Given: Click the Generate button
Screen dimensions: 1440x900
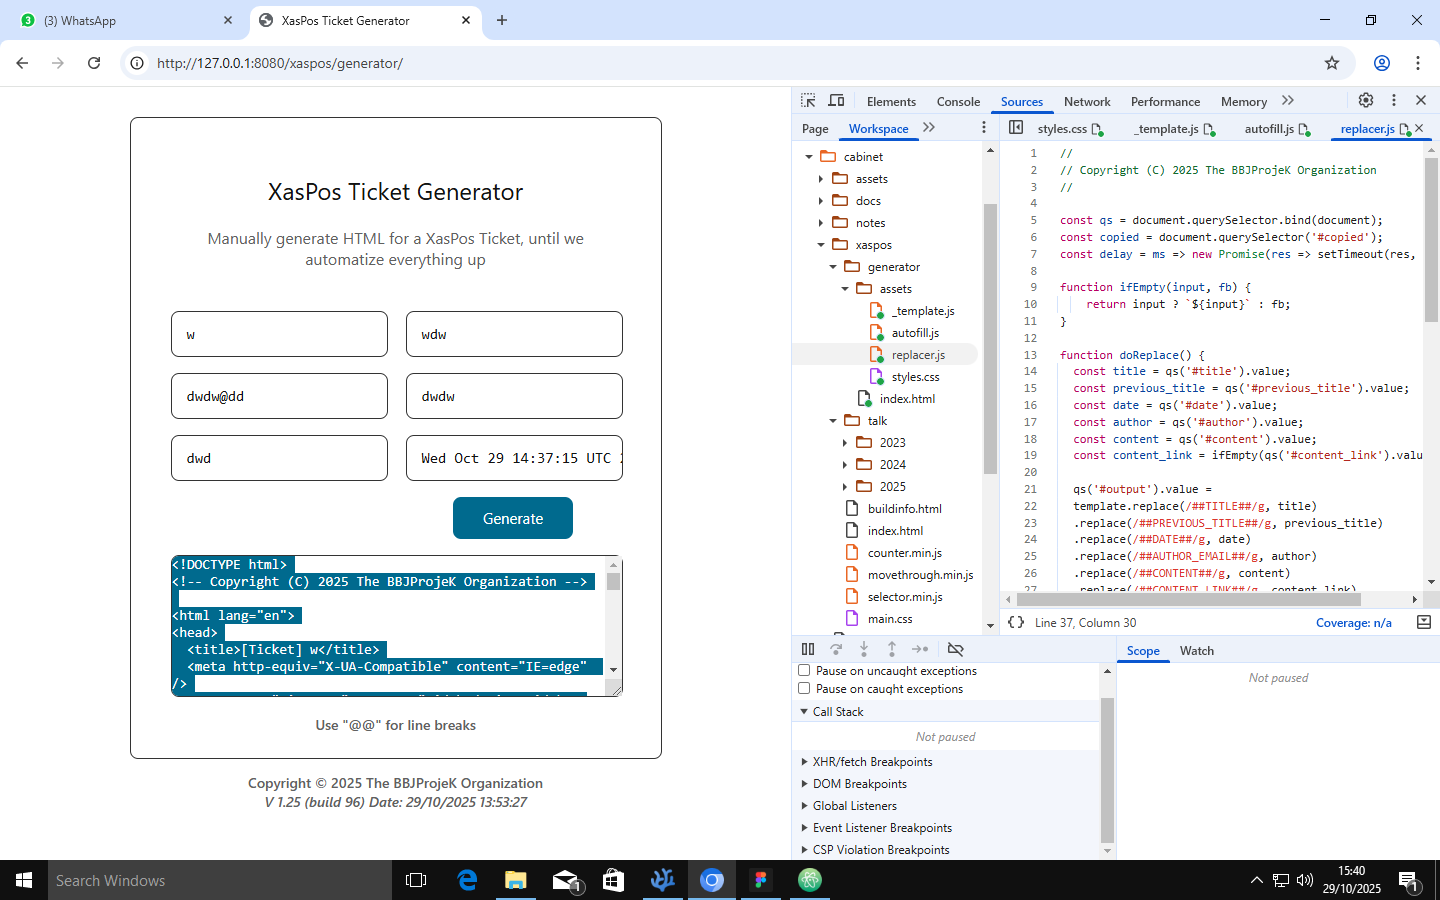Looking at the screenshot, I should coord(513,518).
